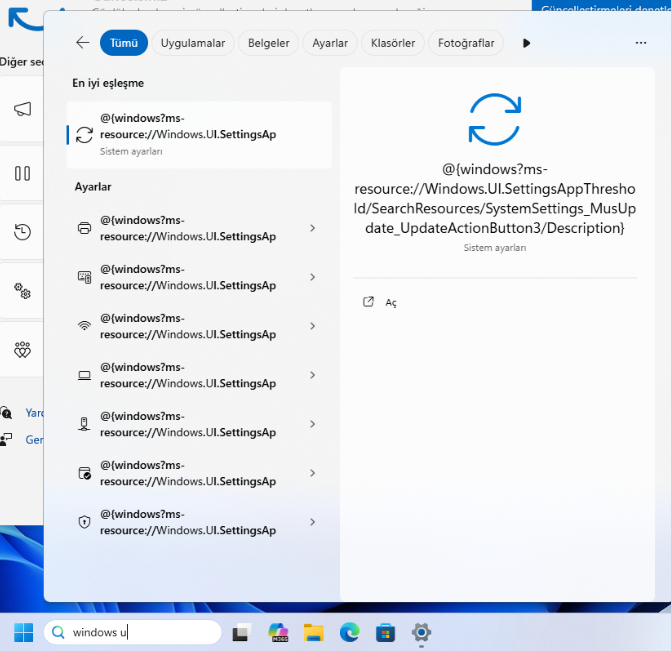Click the 'Ger...' feedback link in Settings window
This screenshot has height=651, width=671.
pyautogui.click(x=34, y=440)
